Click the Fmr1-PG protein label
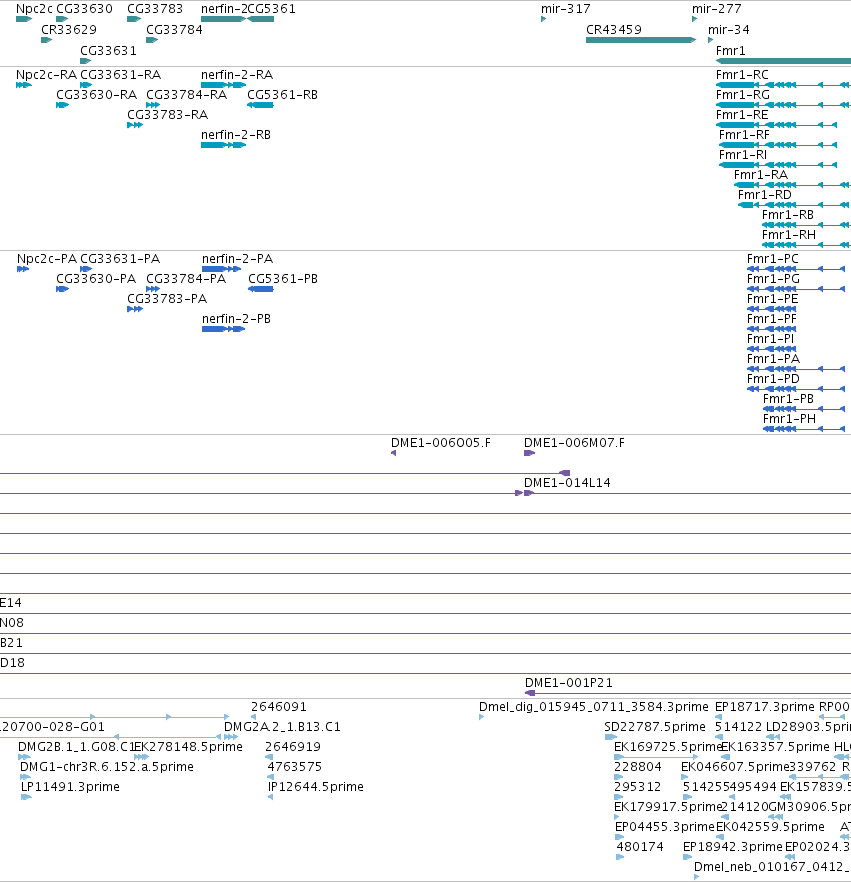851x882 pixels. [773, 279]
